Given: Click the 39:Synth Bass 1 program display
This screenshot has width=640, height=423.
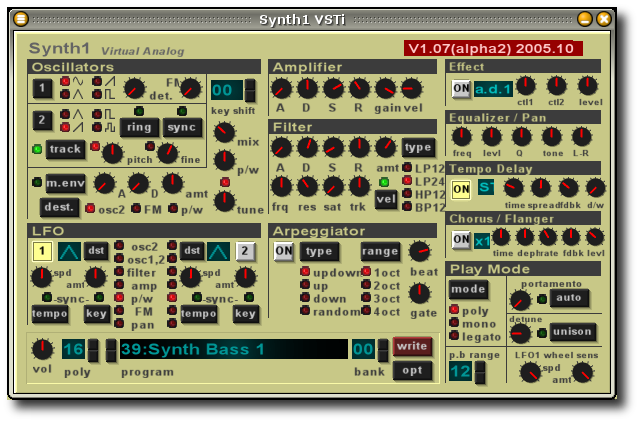Looking at the screenshot, I should (x=233, y=349).
